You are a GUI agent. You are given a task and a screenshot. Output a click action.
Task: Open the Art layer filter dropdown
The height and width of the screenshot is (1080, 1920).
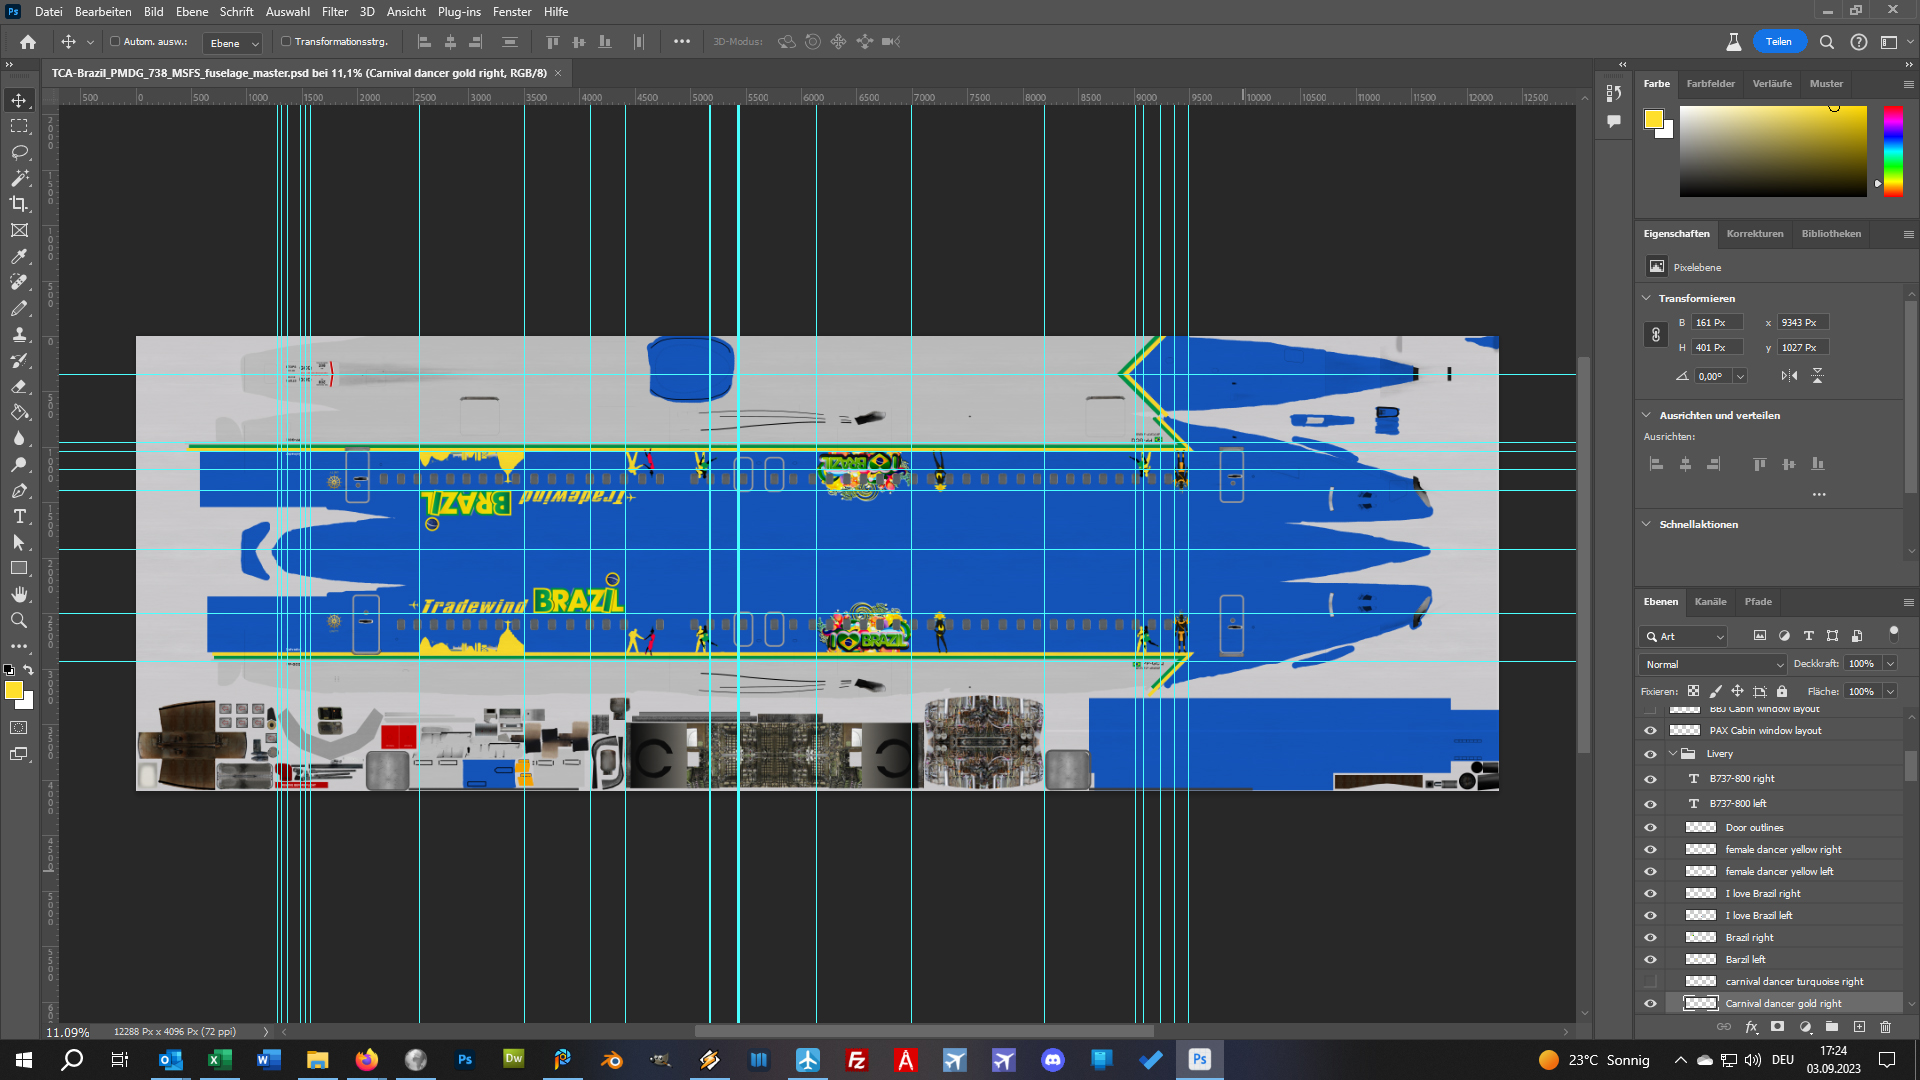[1684, 636]
